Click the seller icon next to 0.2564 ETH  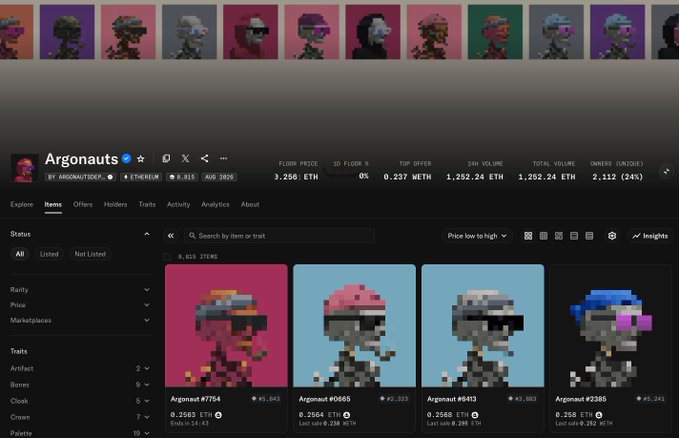coord(346,415)
